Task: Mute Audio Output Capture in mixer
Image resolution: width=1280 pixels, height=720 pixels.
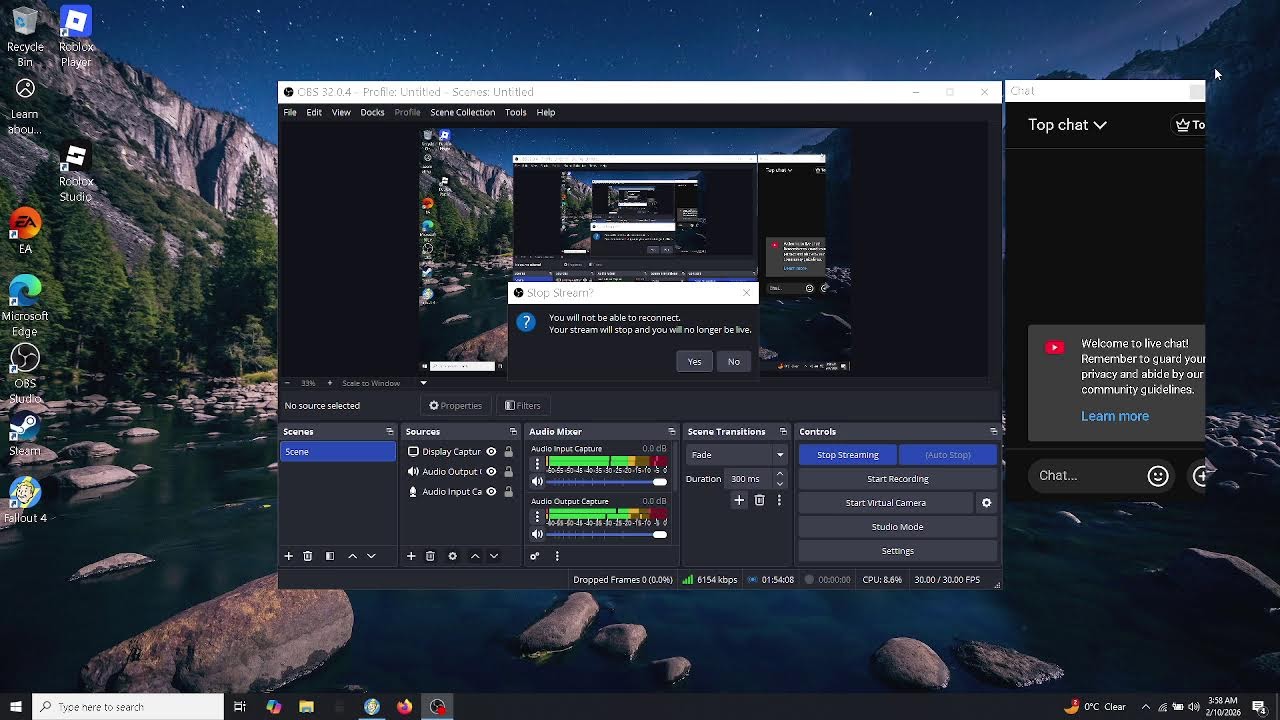Action: click(537, 534)
